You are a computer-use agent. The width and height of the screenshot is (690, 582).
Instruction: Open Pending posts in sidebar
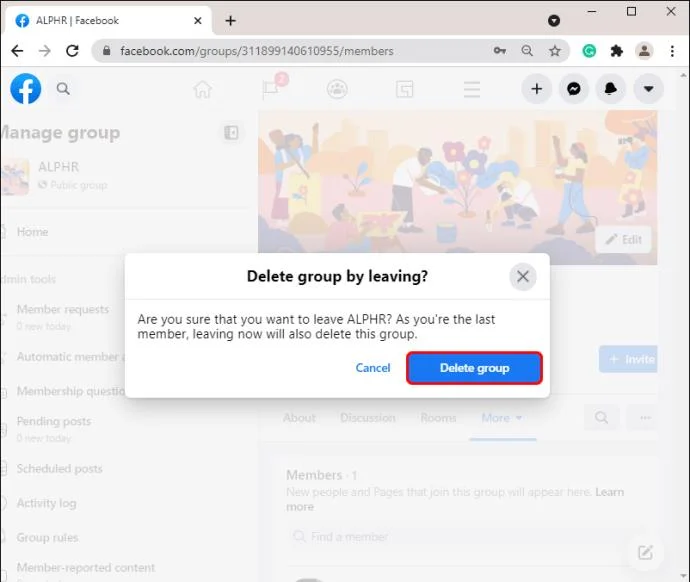[x=54, y=421]
